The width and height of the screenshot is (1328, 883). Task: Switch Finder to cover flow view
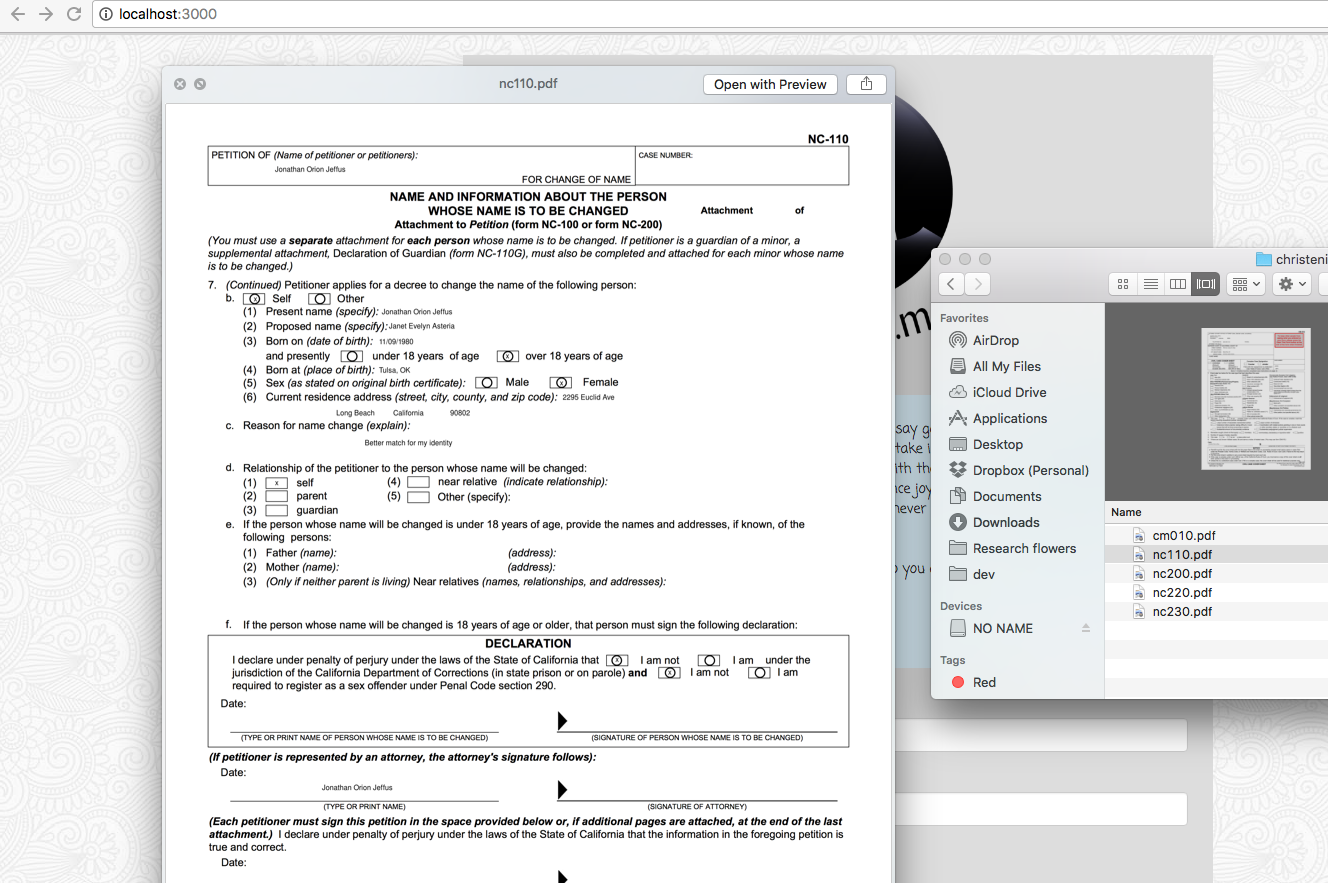(1205, 284)
